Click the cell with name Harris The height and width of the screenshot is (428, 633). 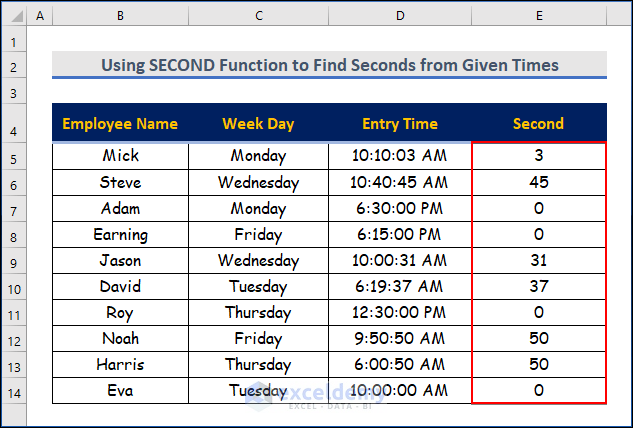tap(120, 364)
